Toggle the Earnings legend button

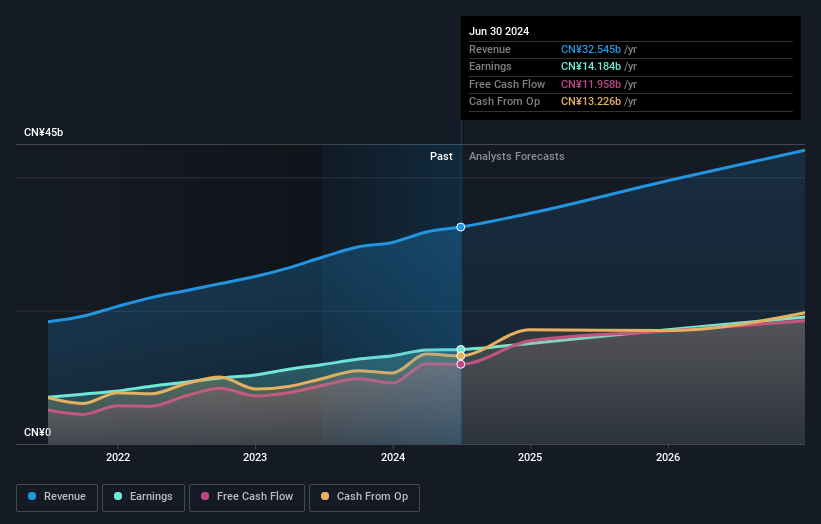click(143, 497)
